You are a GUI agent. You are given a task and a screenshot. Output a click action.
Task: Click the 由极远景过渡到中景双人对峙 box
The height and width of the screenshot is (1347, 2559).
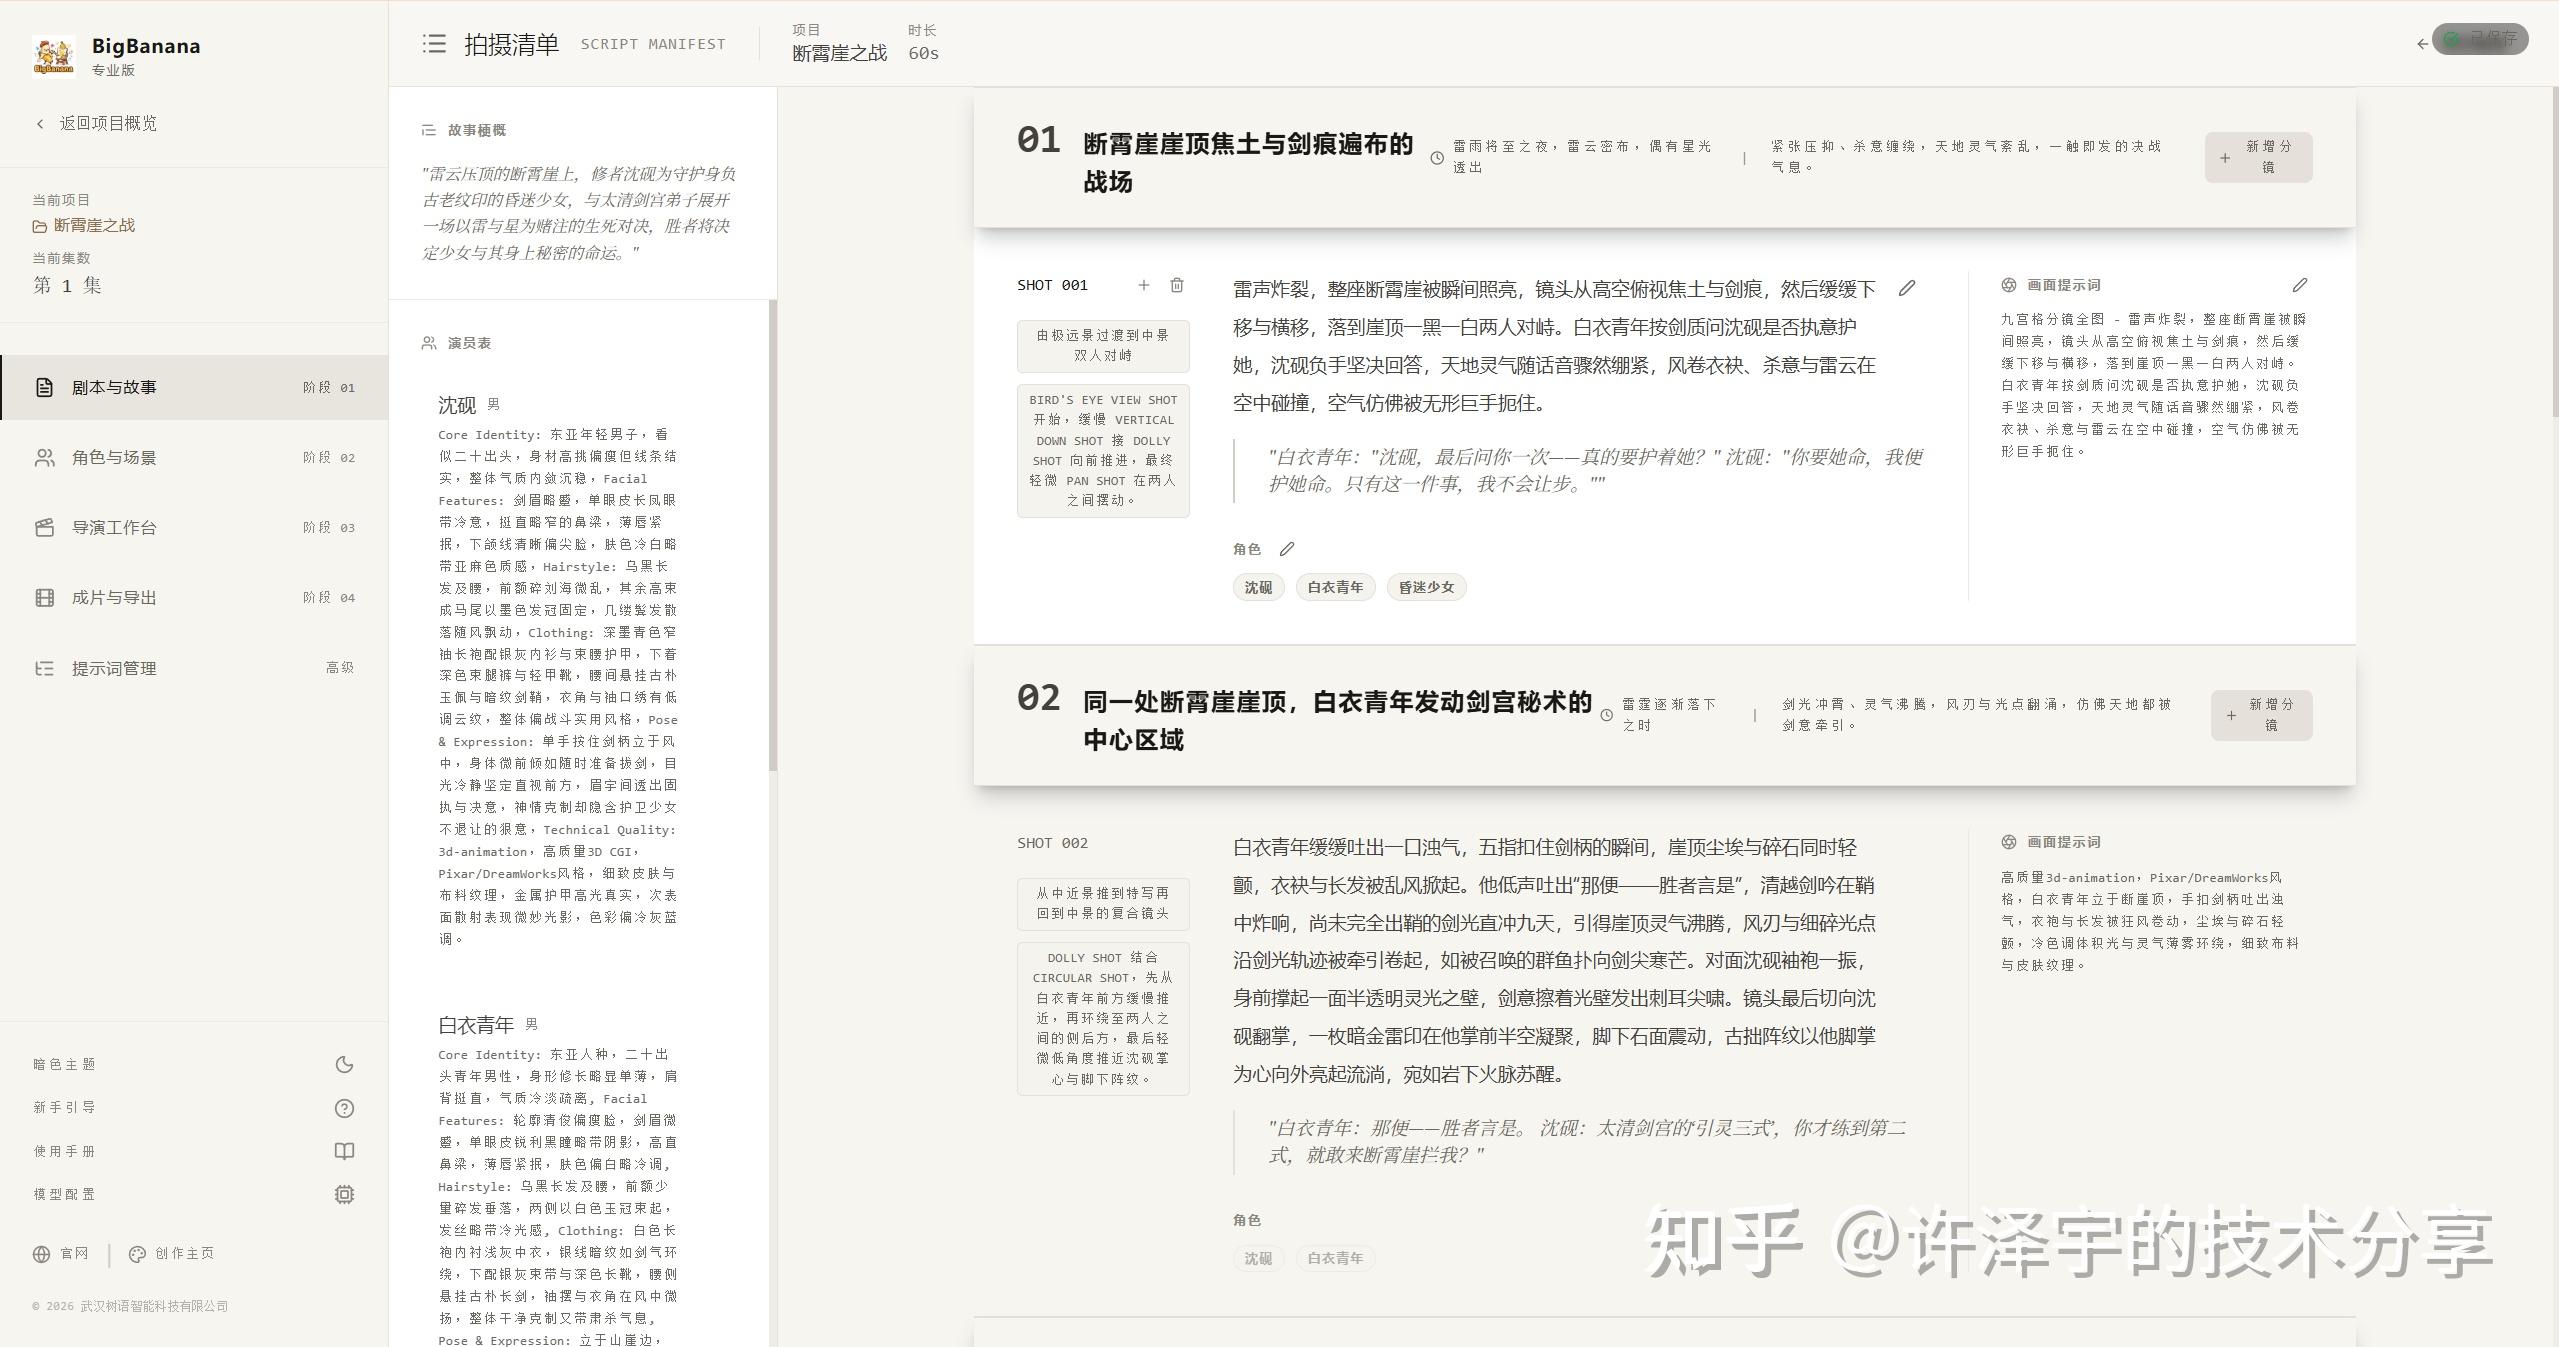pos(1103,346)
